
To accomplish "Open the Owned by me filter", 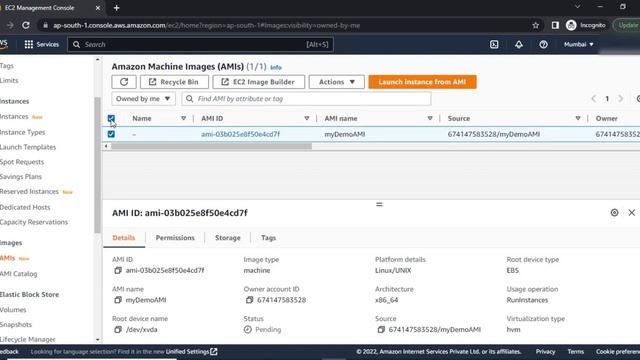I will (x=143, y=99).
